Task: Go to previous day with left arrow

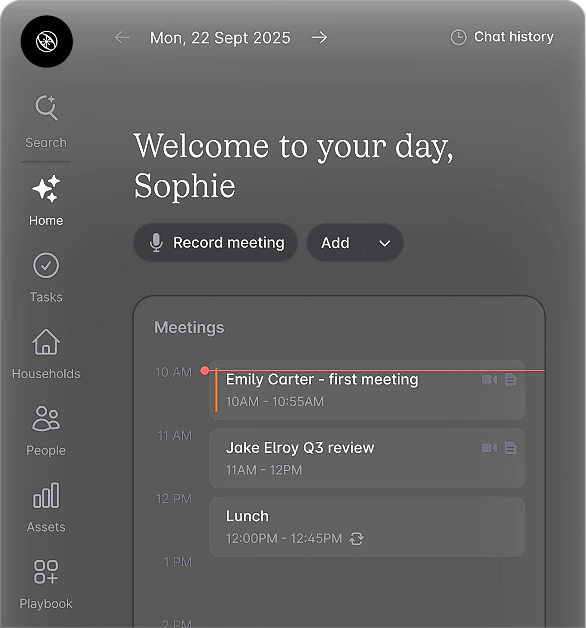Action: pyautogui.click(x=122, y=38)
